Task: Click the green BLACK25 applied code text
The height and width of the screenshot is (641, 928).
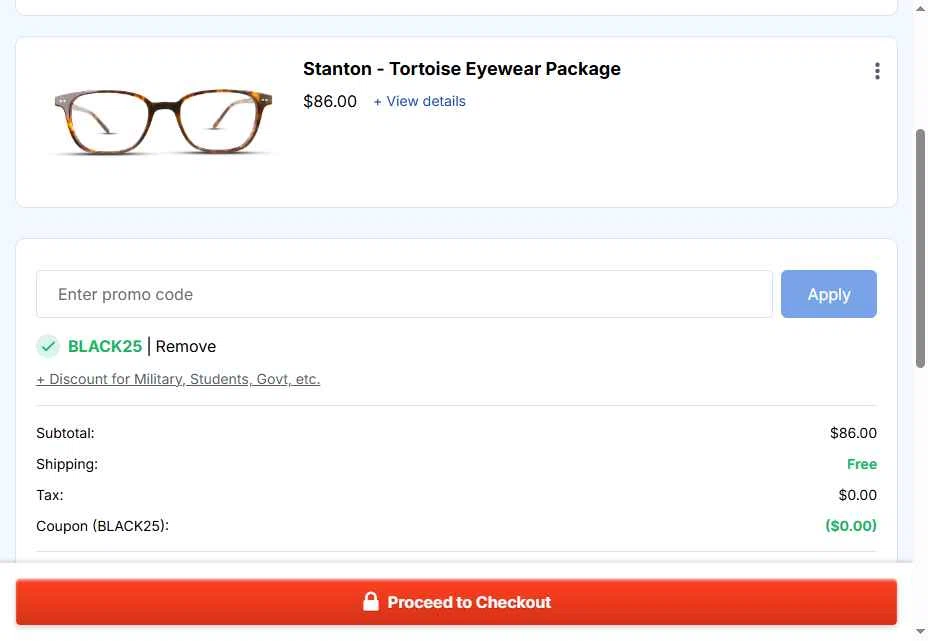Action: (105, 346)
